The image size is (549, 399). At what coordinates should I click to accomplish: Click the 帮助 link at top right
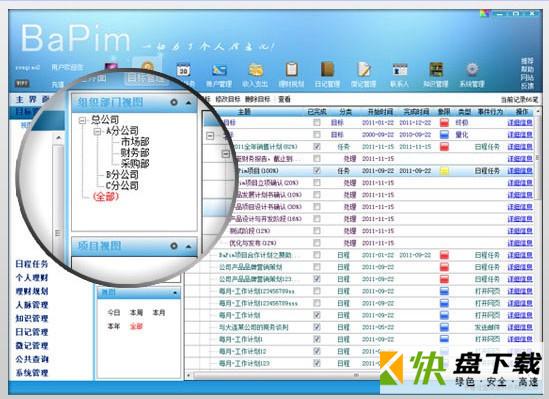click(x=527, y=69)
